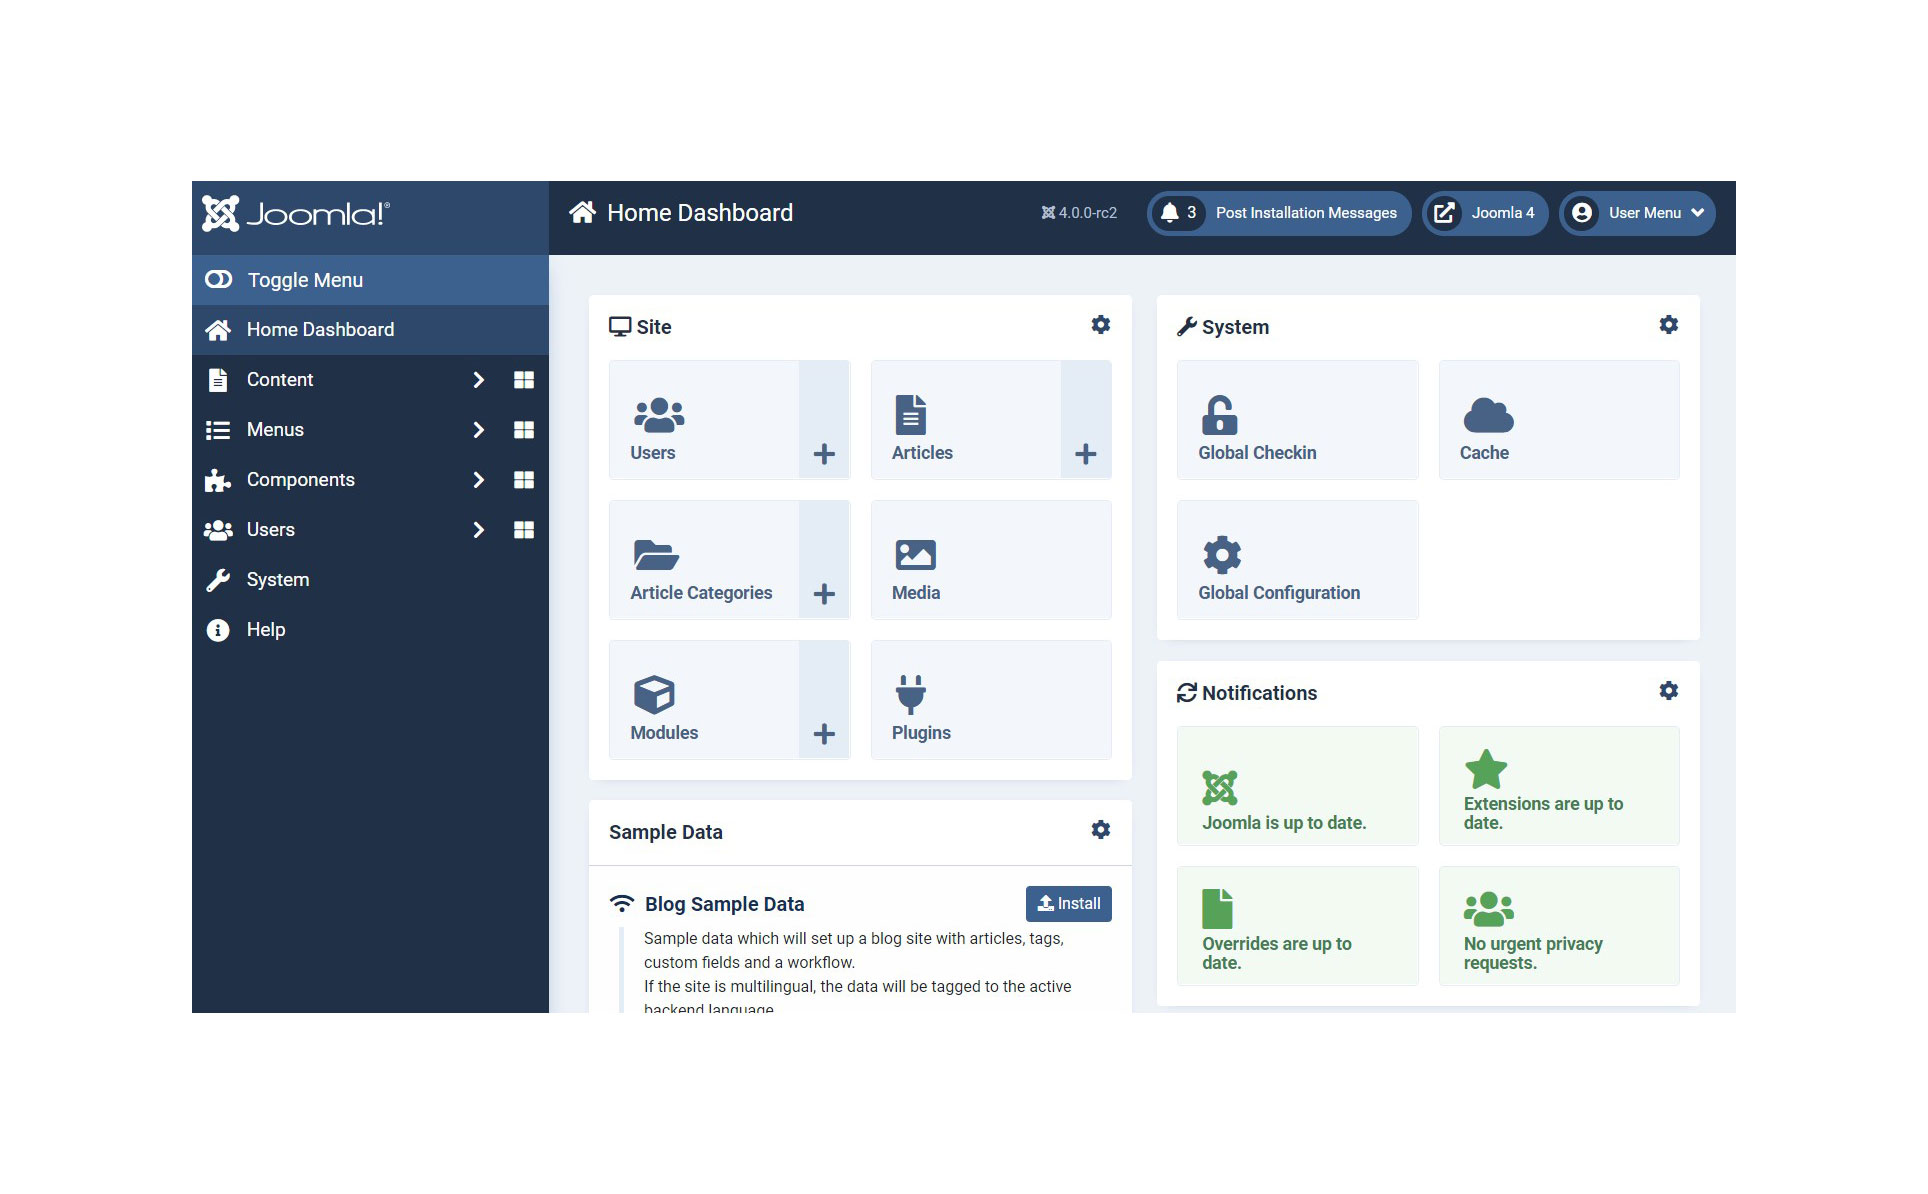Click the Joomla is up to date tile

pyautogui.click(x=1298, y=786)
